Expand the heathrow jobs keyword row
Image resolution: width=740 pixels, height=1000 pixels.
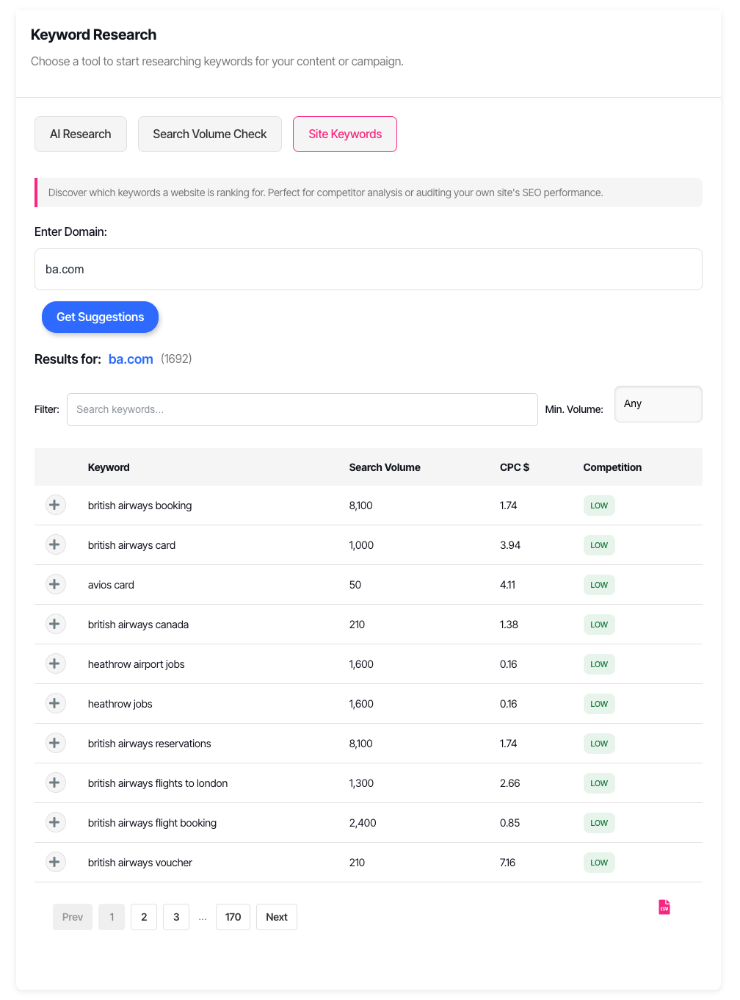point(55,703)
